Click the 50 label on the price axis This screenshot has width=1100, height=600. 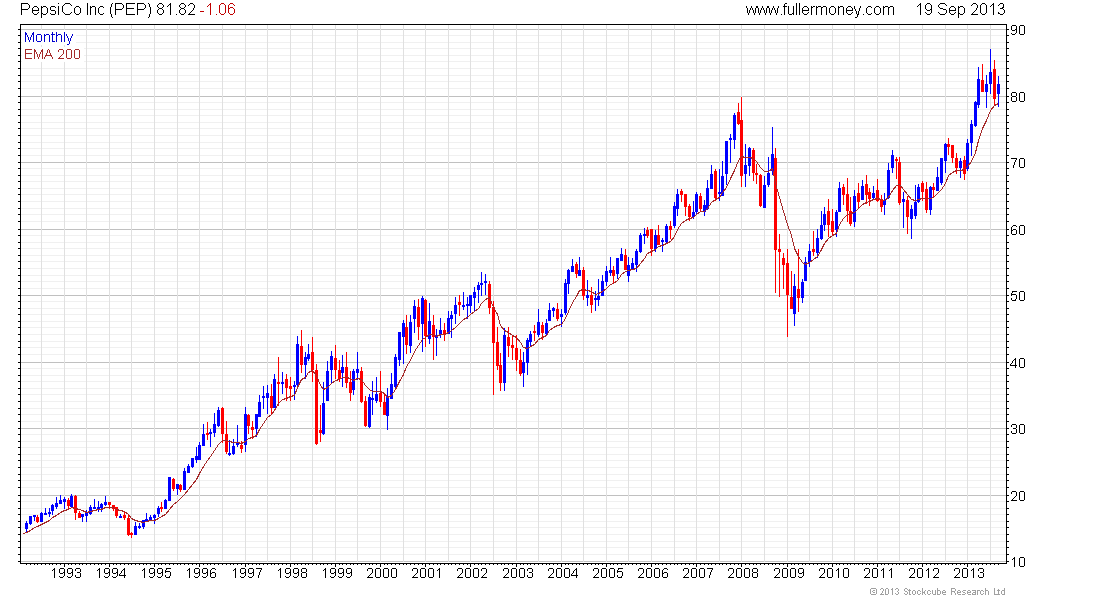click(x=1017, y=296)
